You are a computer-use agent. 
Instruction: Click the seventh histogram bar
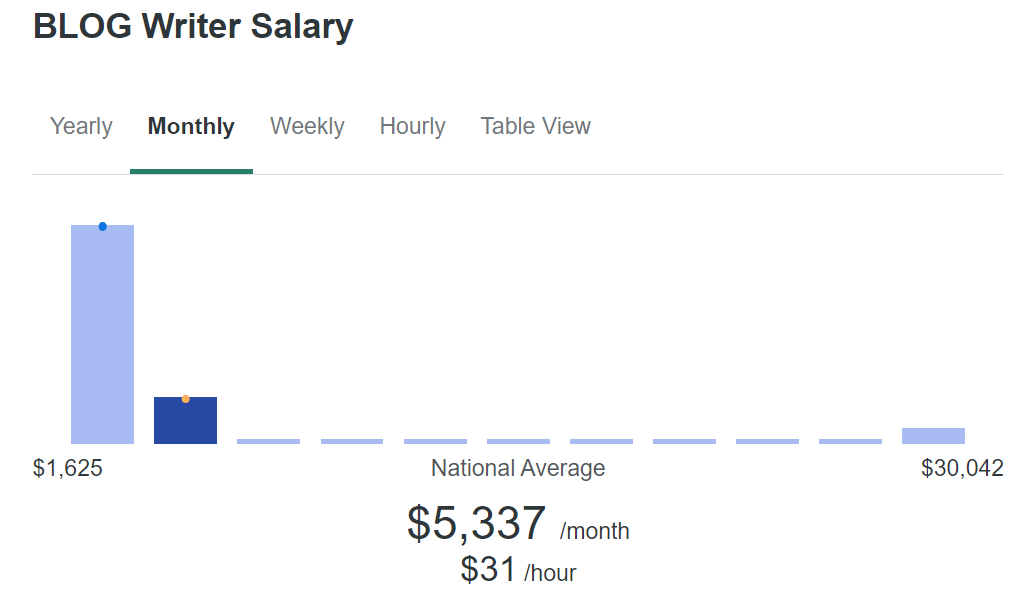point(601,441)
